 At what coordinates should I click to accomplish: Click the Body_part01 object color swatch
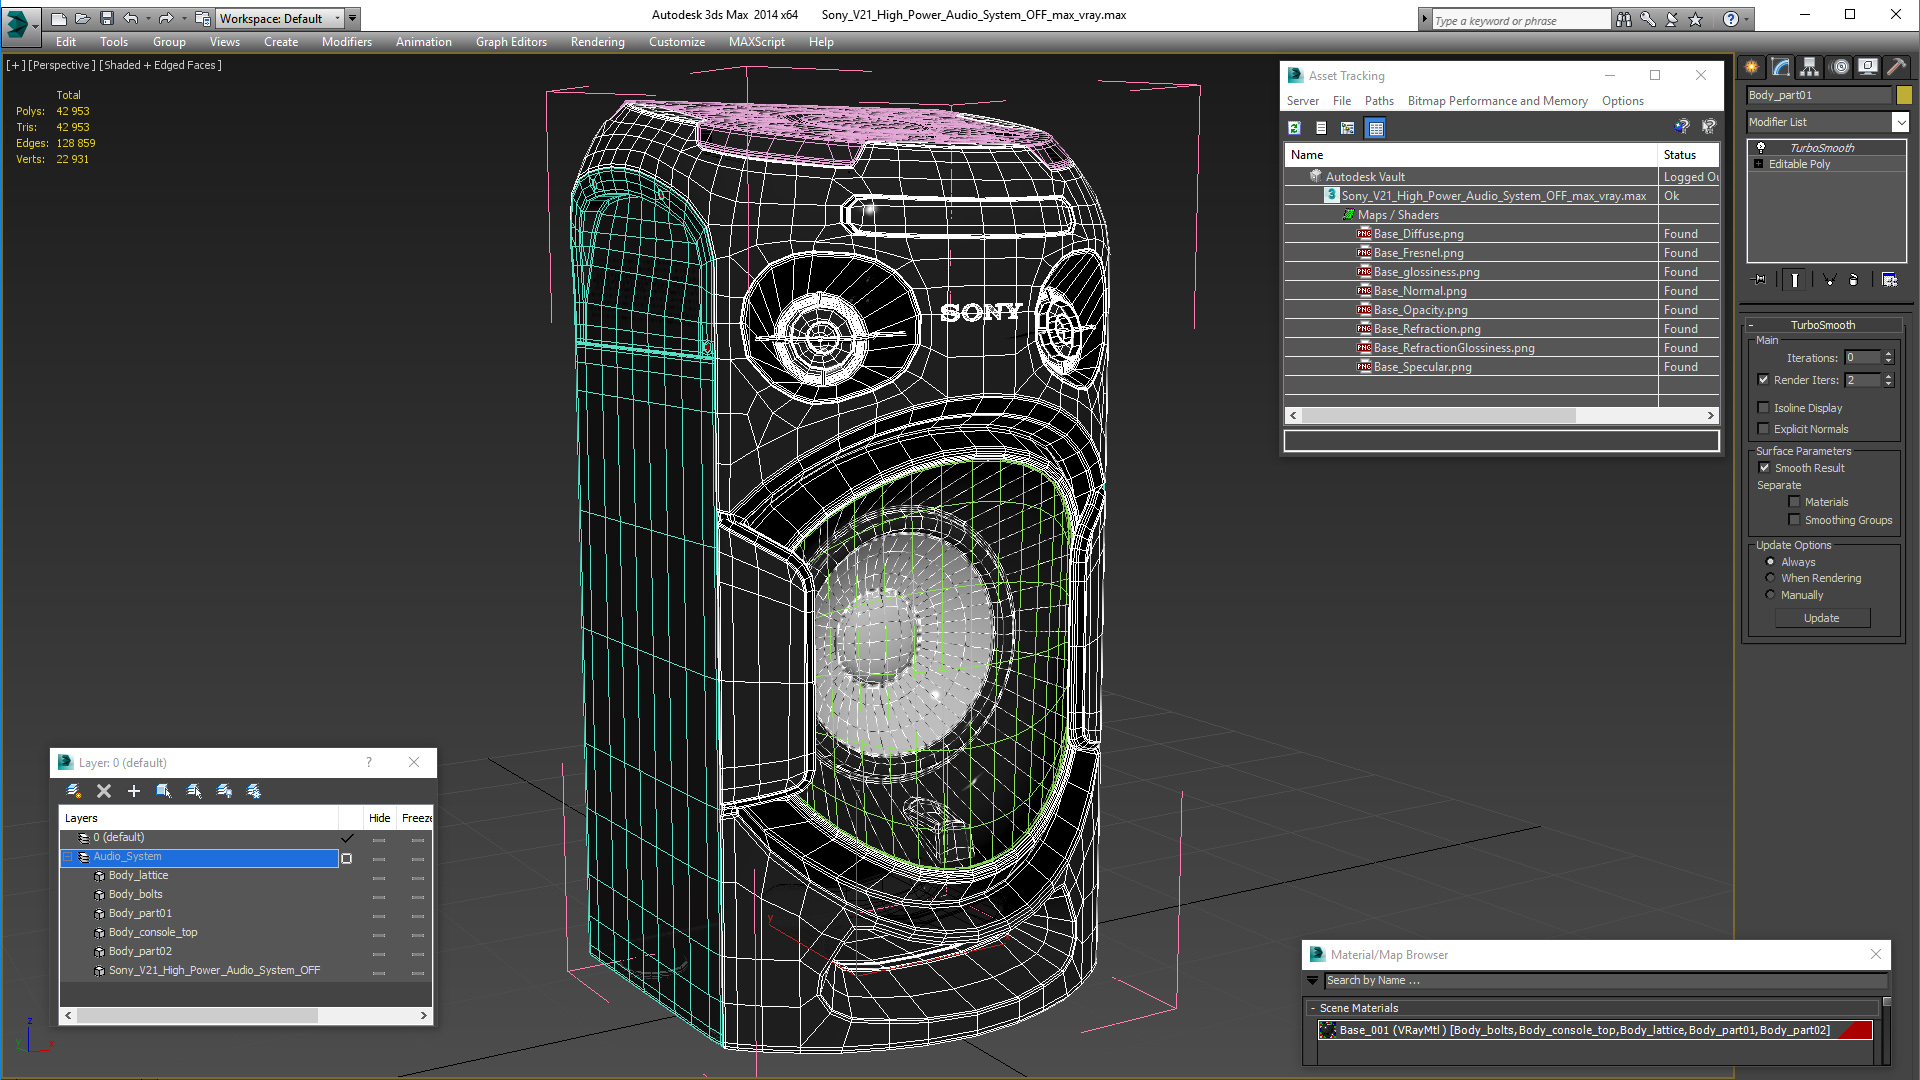(x=1903, y=95)
